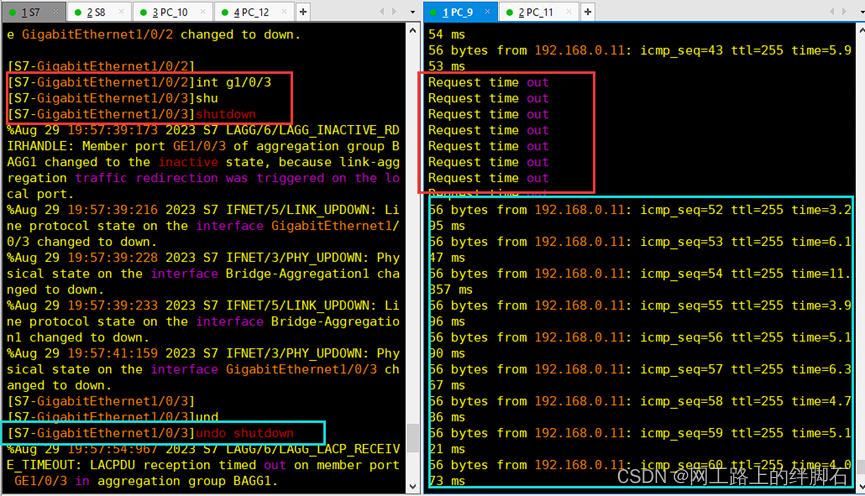Viewport: 865px width, 496px height.
Task: Click the ping reply line with icmp_seq=43
Action: point(640,50)
